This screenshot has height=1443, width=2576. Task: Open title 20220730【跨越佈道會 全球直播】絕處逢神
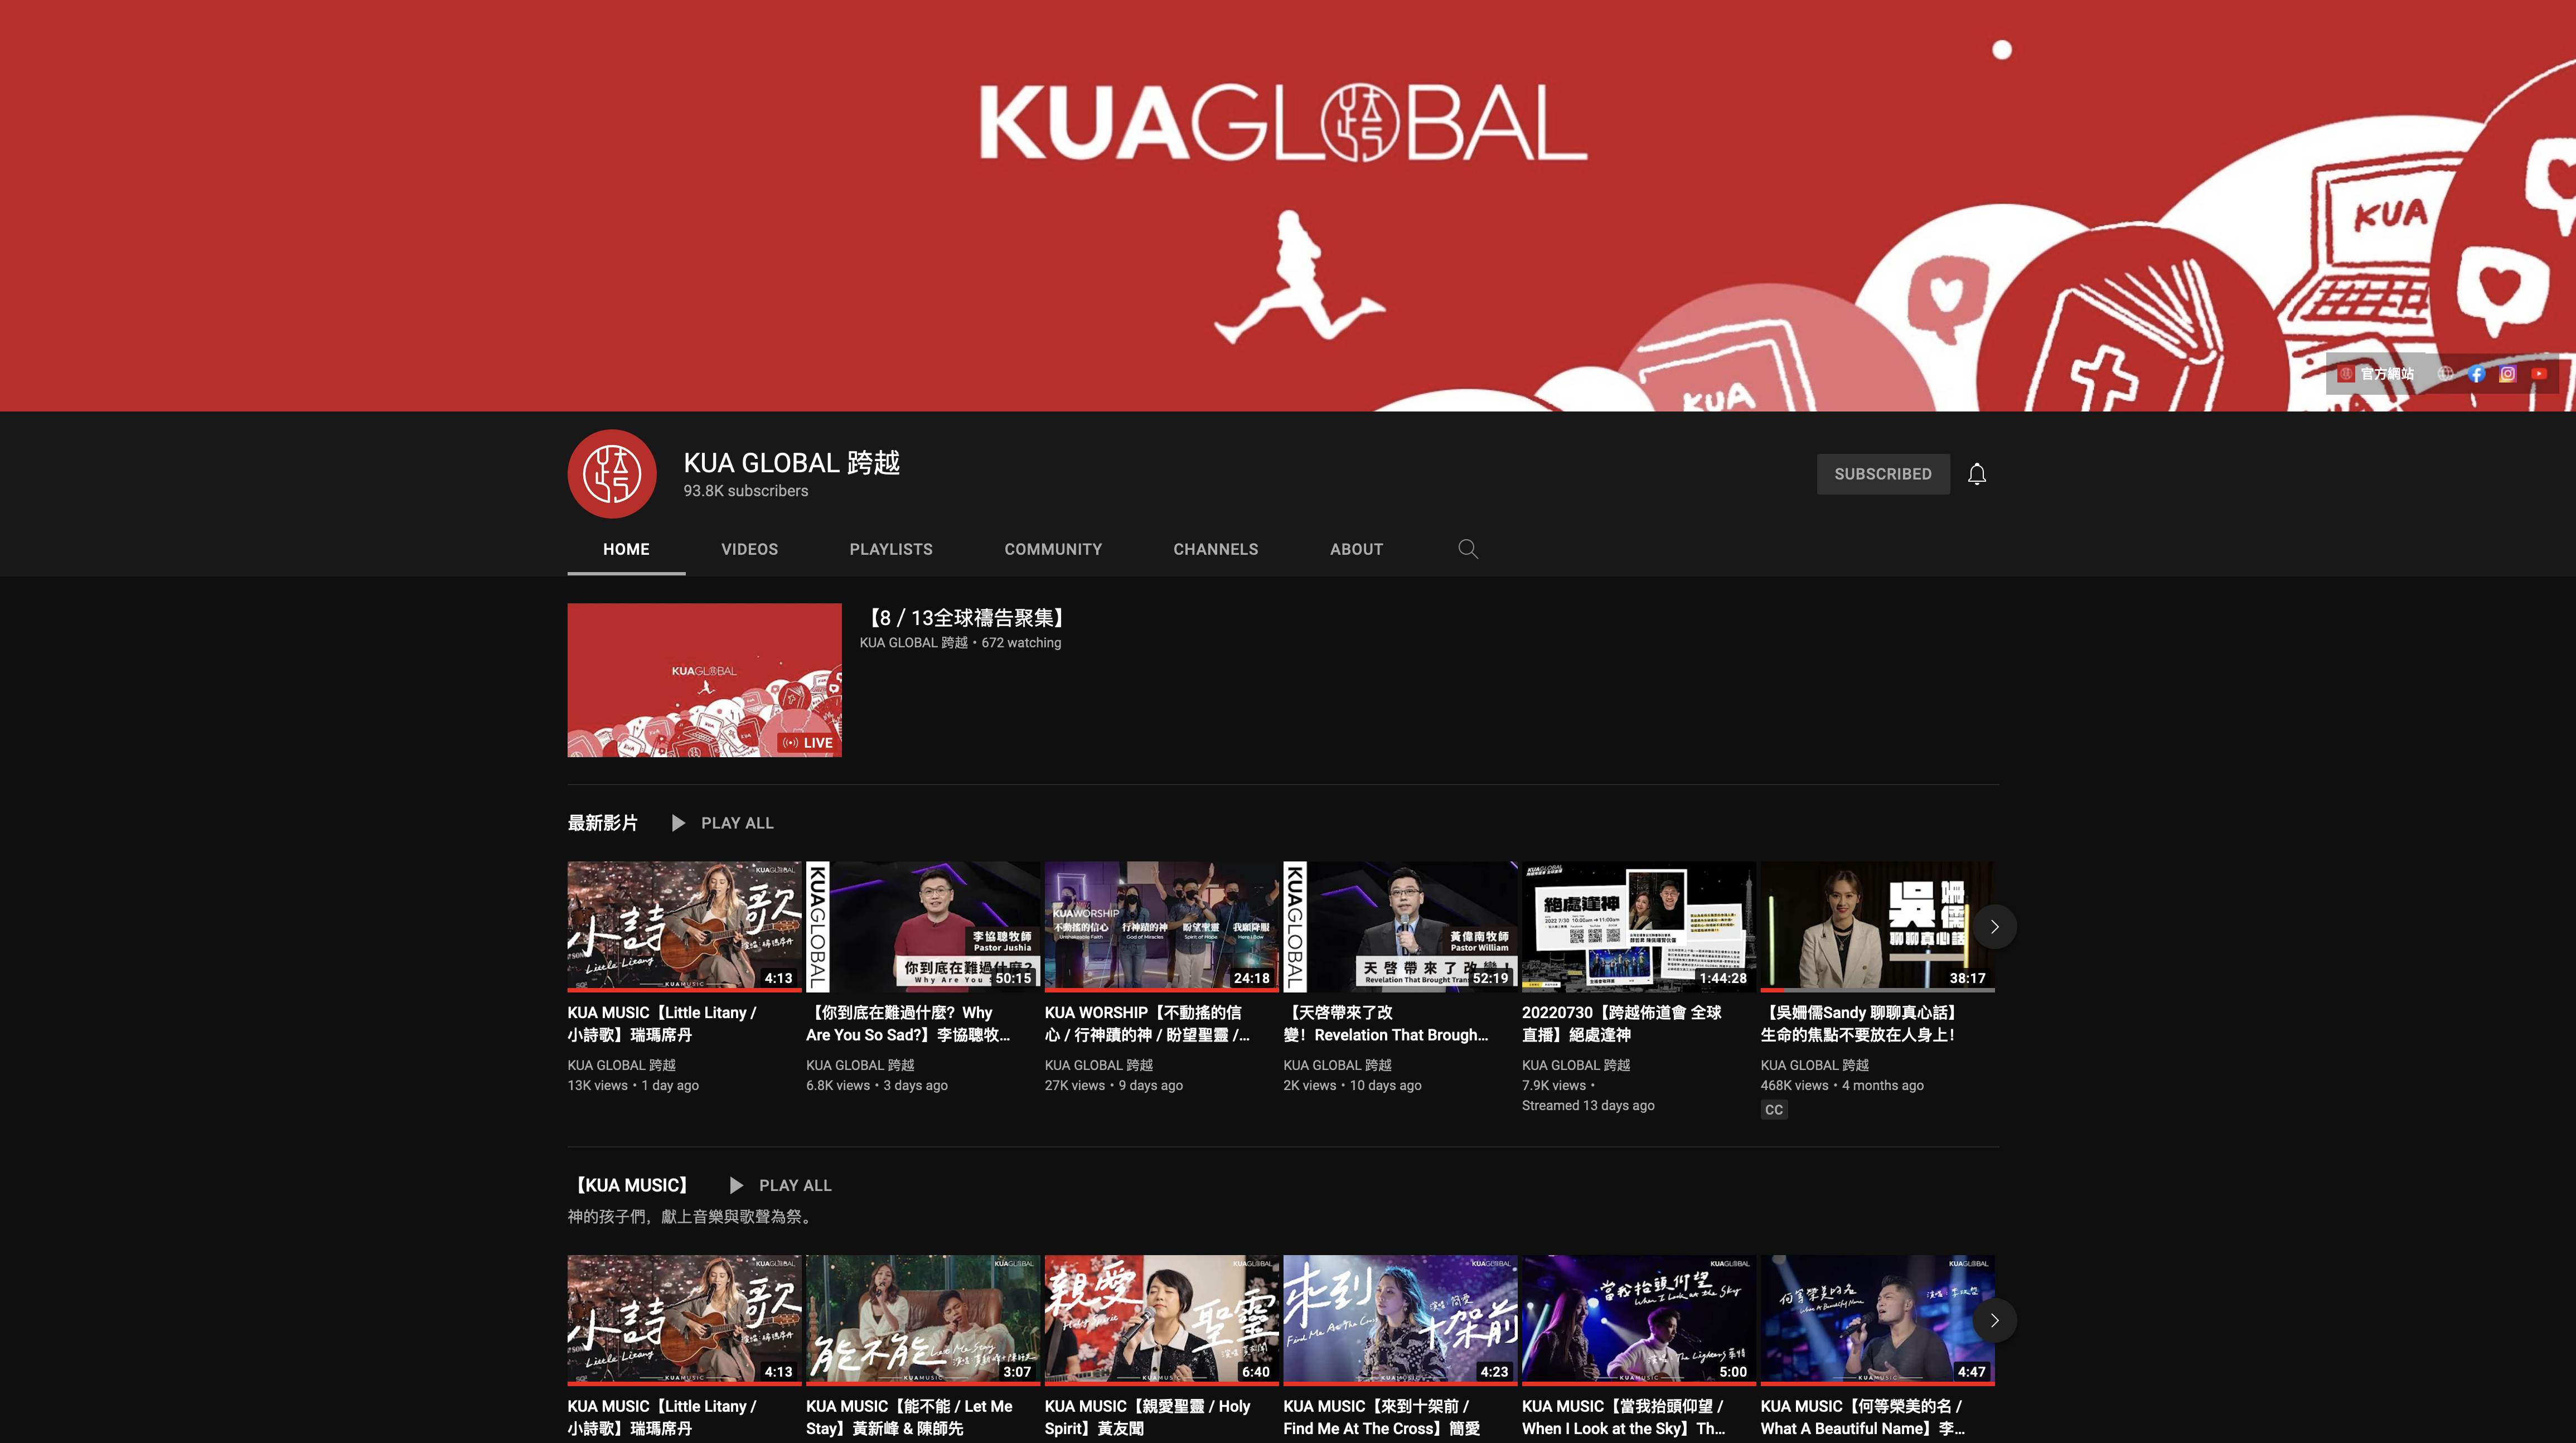(x=1622, y=1024)
